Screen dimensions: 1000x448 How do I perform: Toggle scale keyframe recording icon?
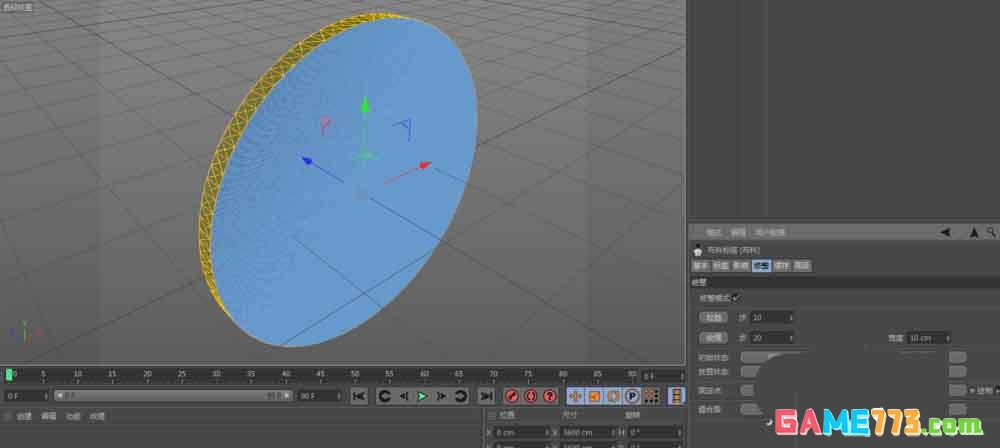click(594, 396)
